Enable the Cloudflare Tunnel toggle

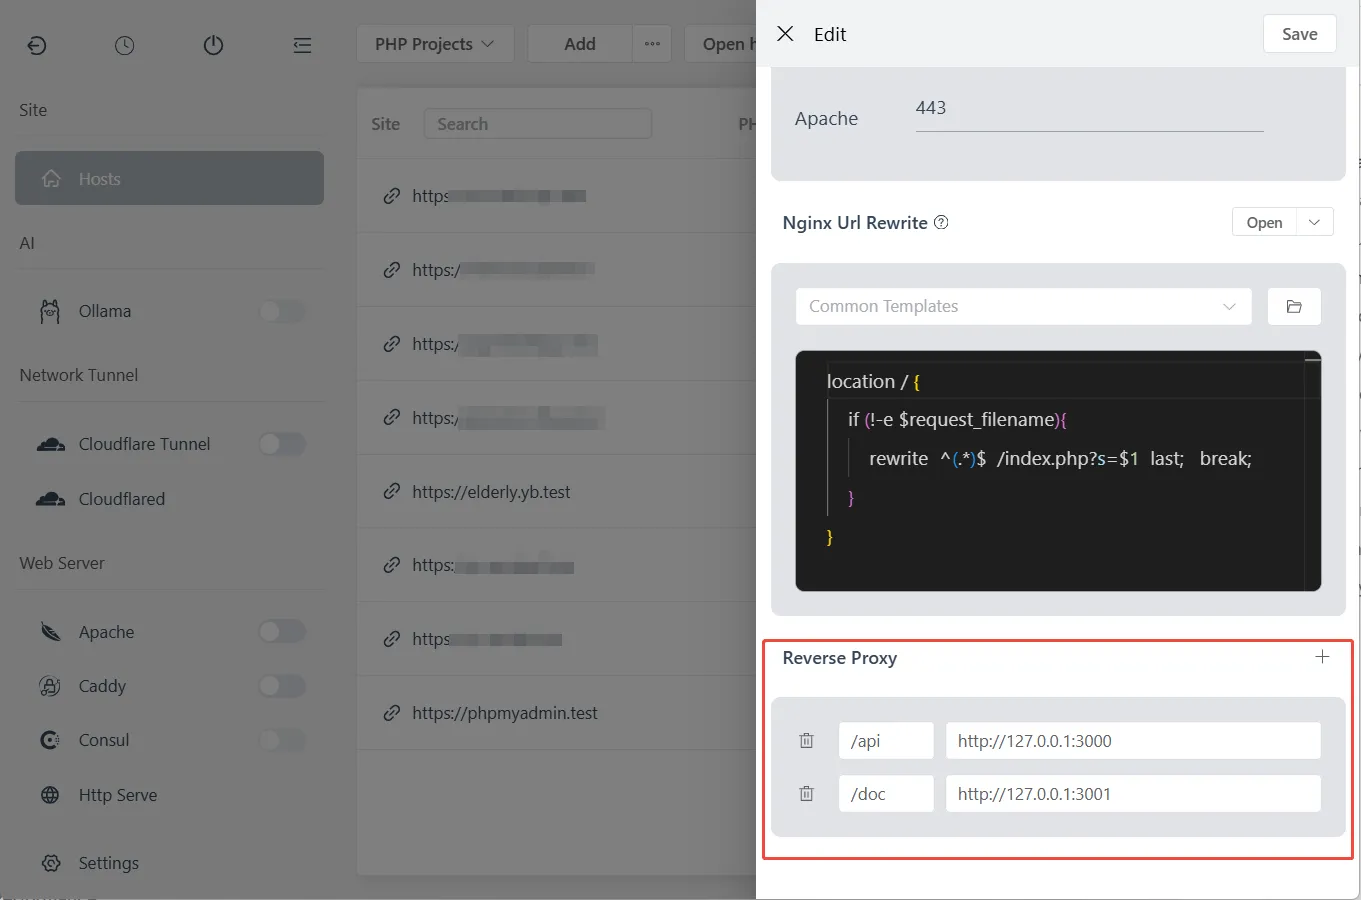pyautogui.click(x=282, y=444)
